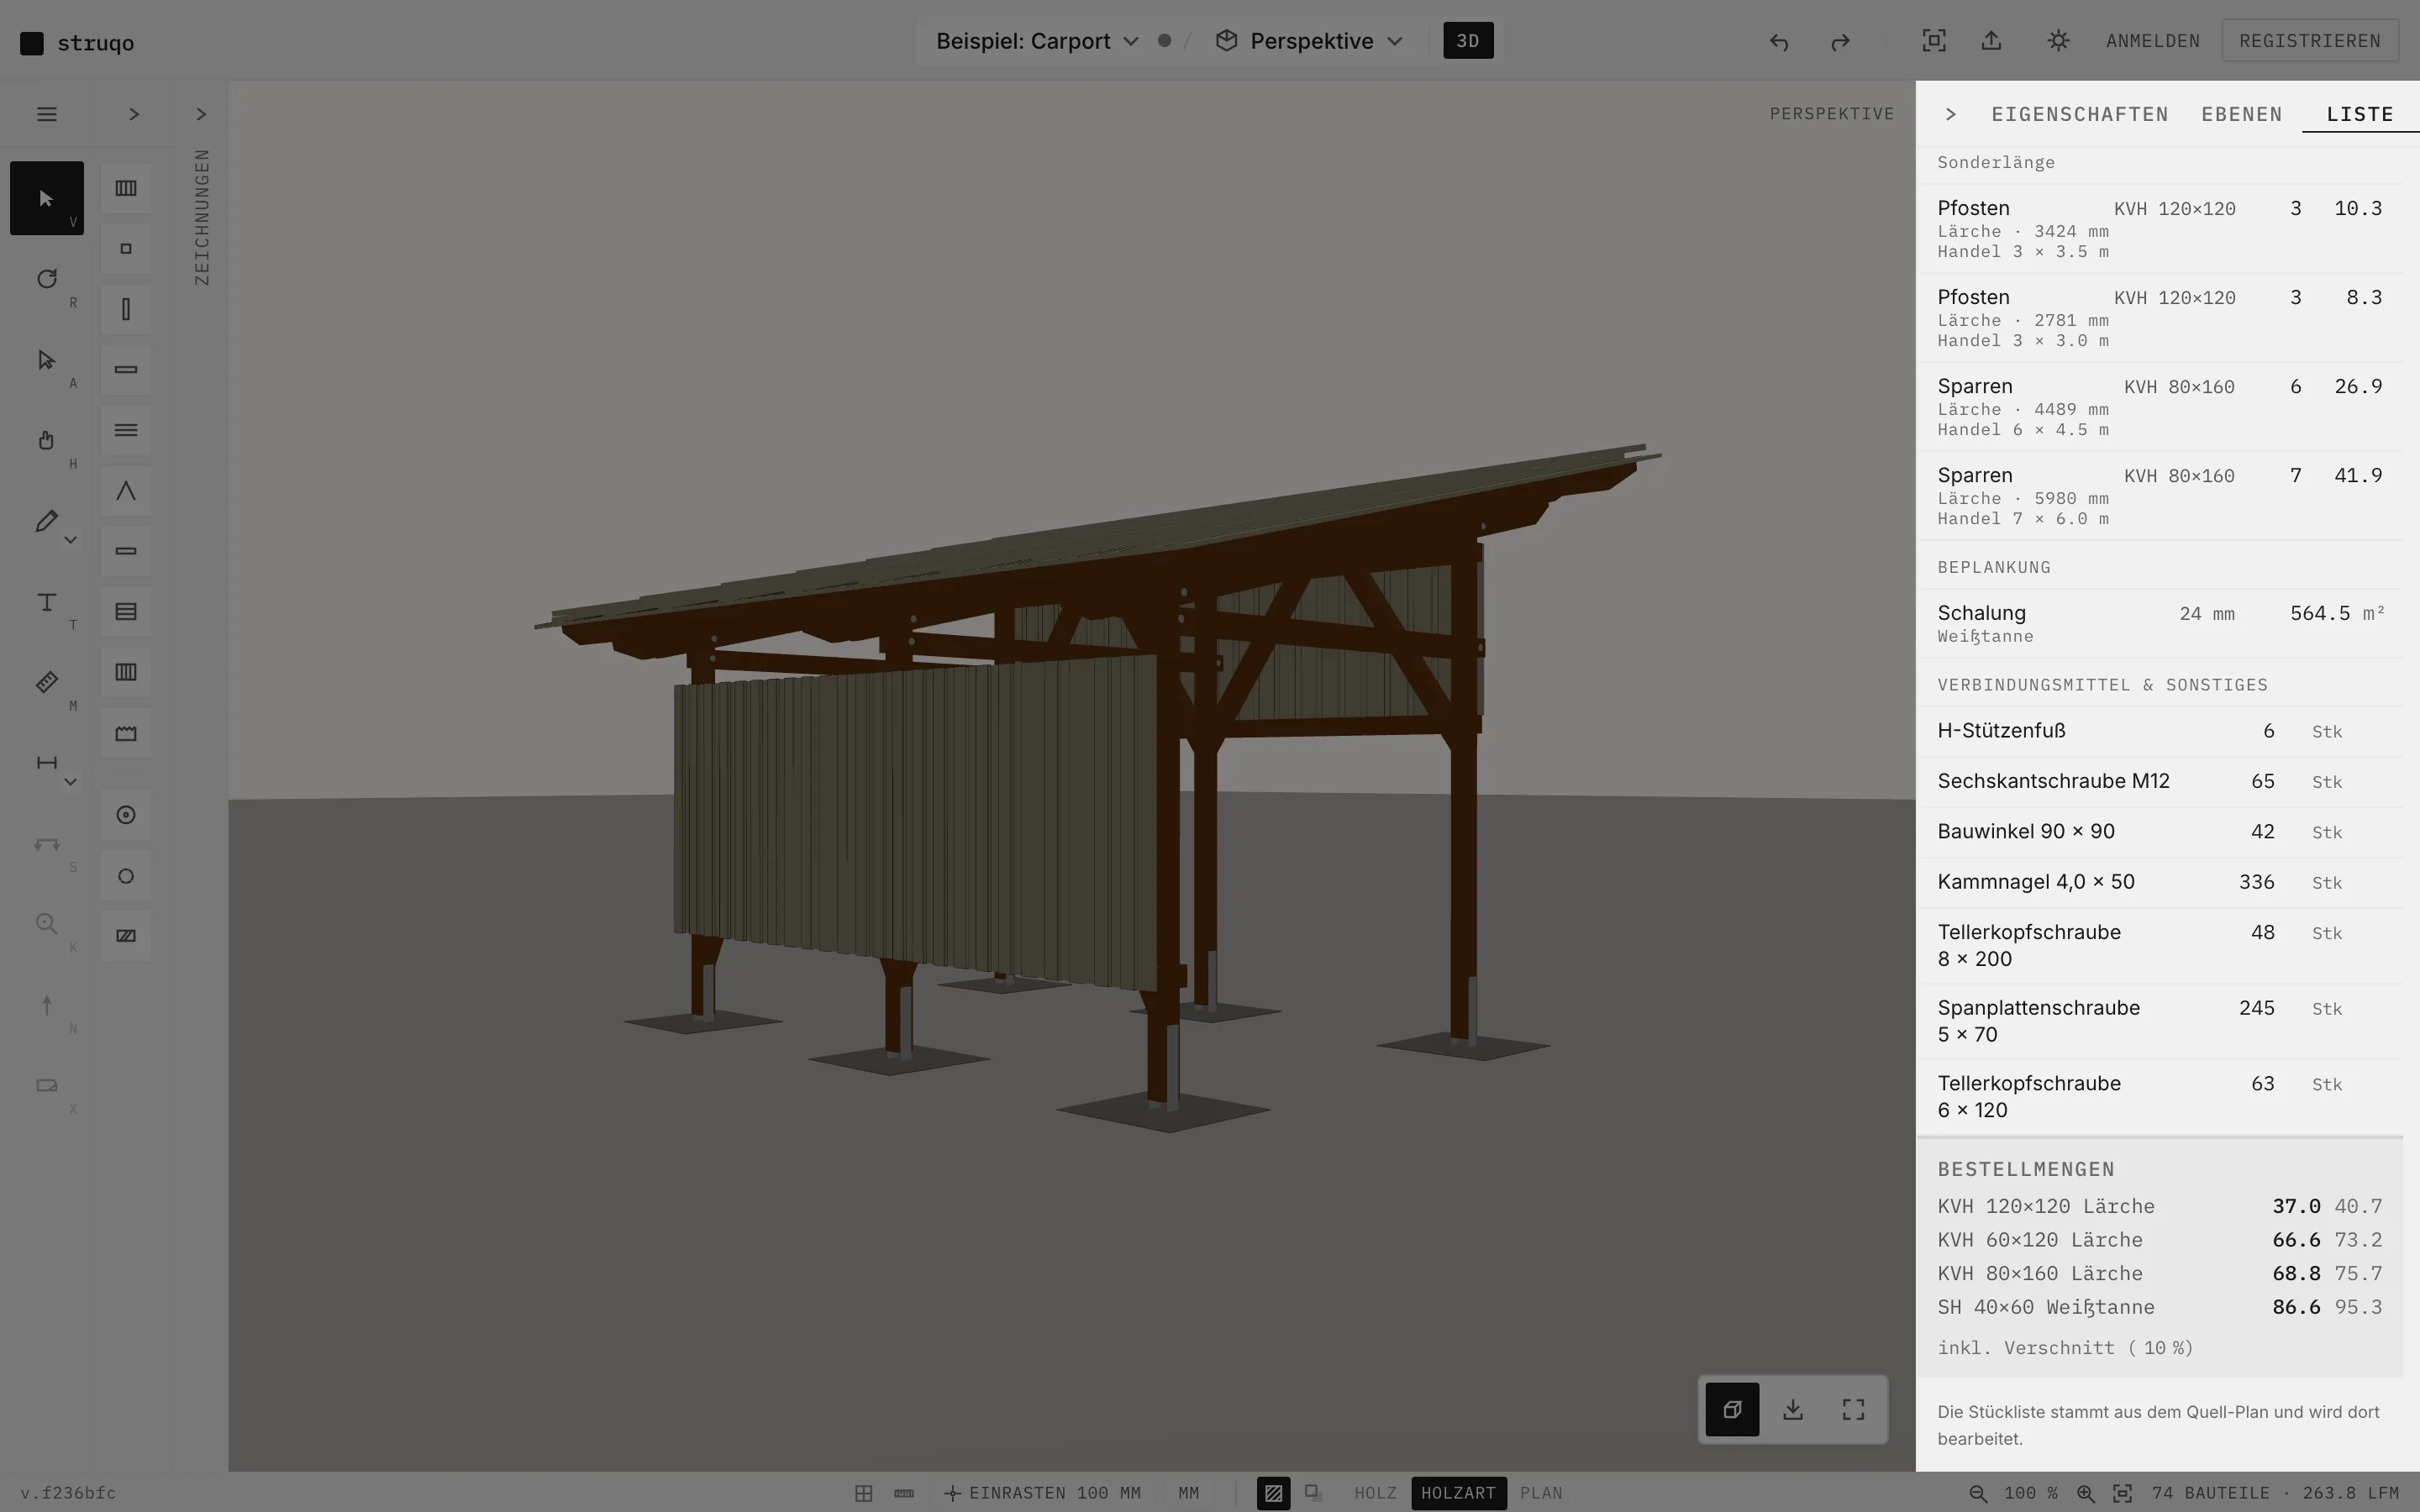Select the arrow selection tool (V)
This screenshot has width=2420, height=1512.
pyautogui.click(x=46, y=198)
